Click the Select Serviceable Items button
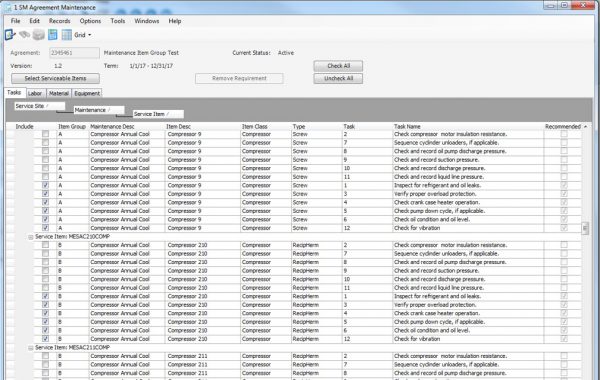 point(55,78)
